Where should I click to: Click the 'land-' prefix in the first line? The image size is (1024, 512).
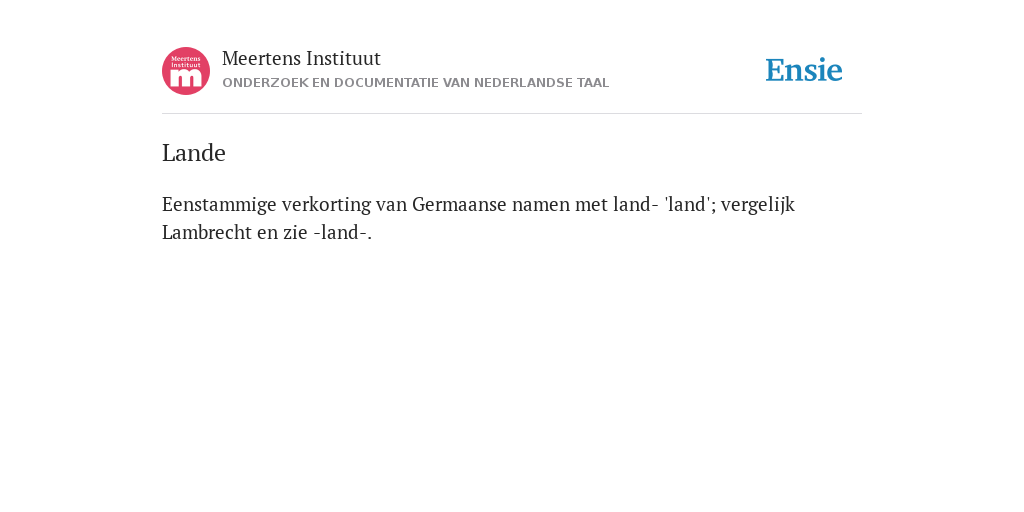[x=635, y=204]
